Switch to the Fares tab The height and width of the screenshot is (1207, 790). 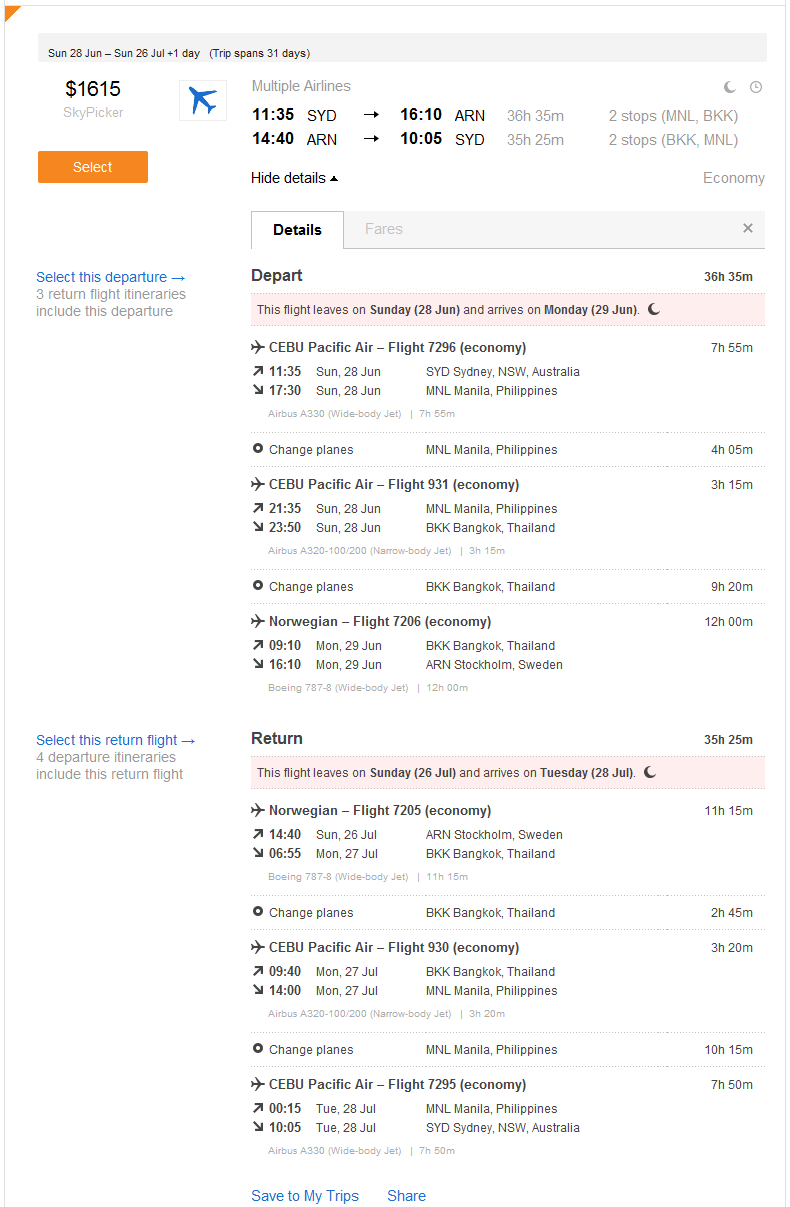tap(383, 229)
